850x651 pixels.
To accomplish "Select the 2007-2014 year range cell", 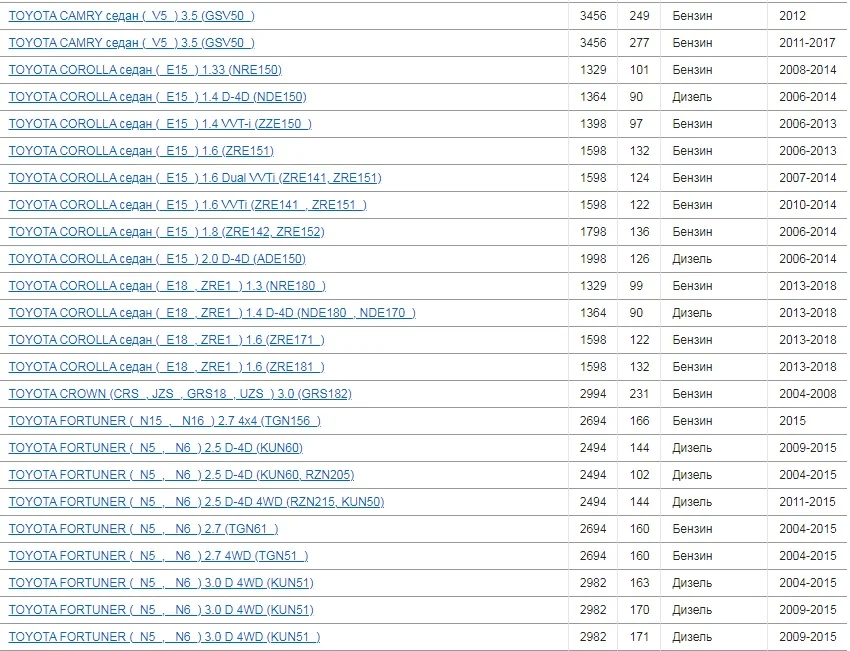I will [x=808, y=178].
